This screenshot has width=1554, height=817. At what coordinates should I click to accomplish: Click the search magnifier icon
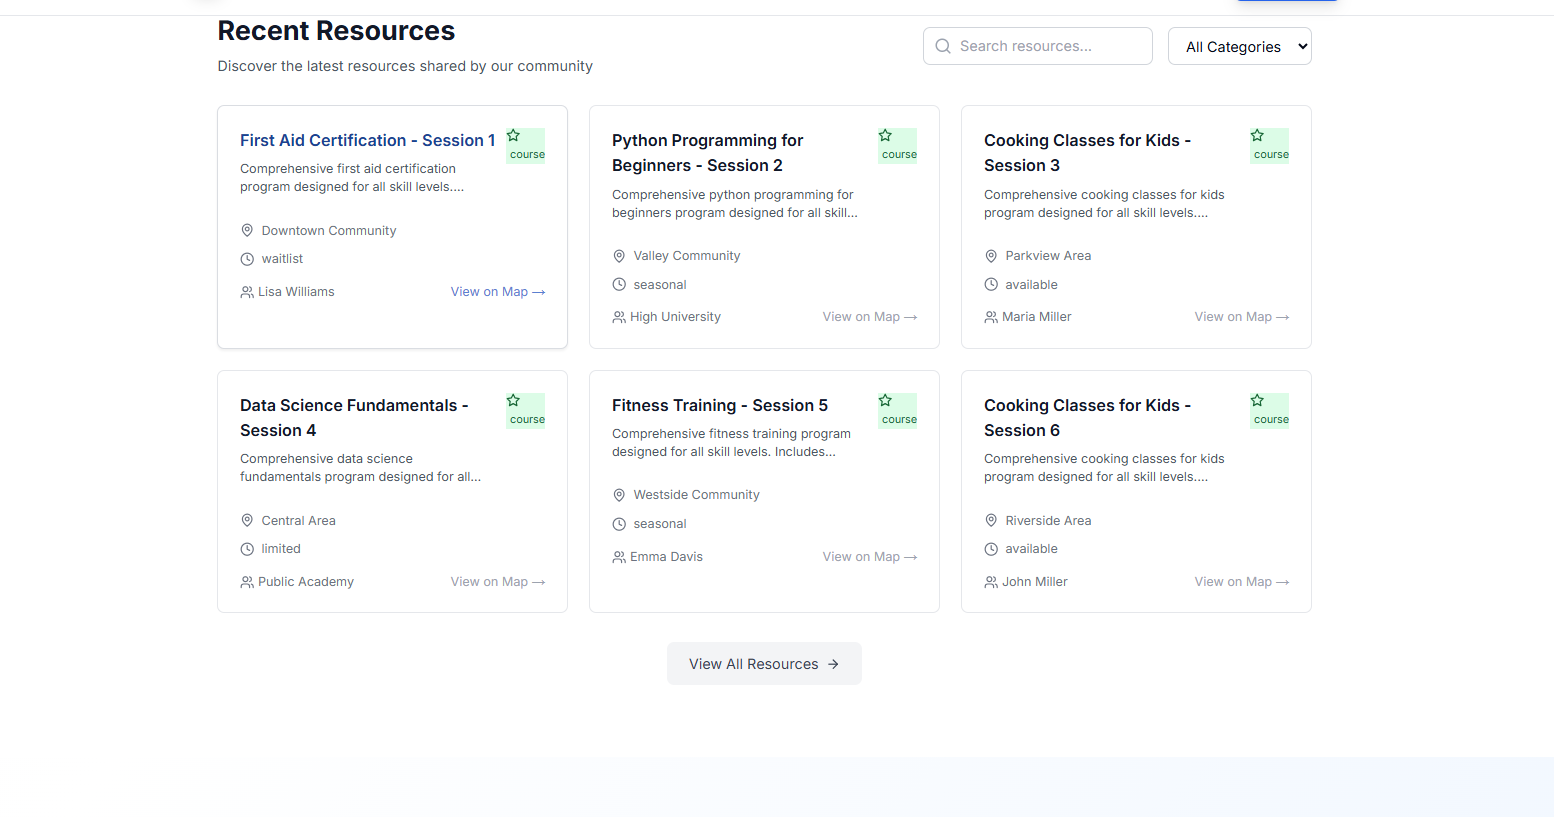[x=943, y=46]
